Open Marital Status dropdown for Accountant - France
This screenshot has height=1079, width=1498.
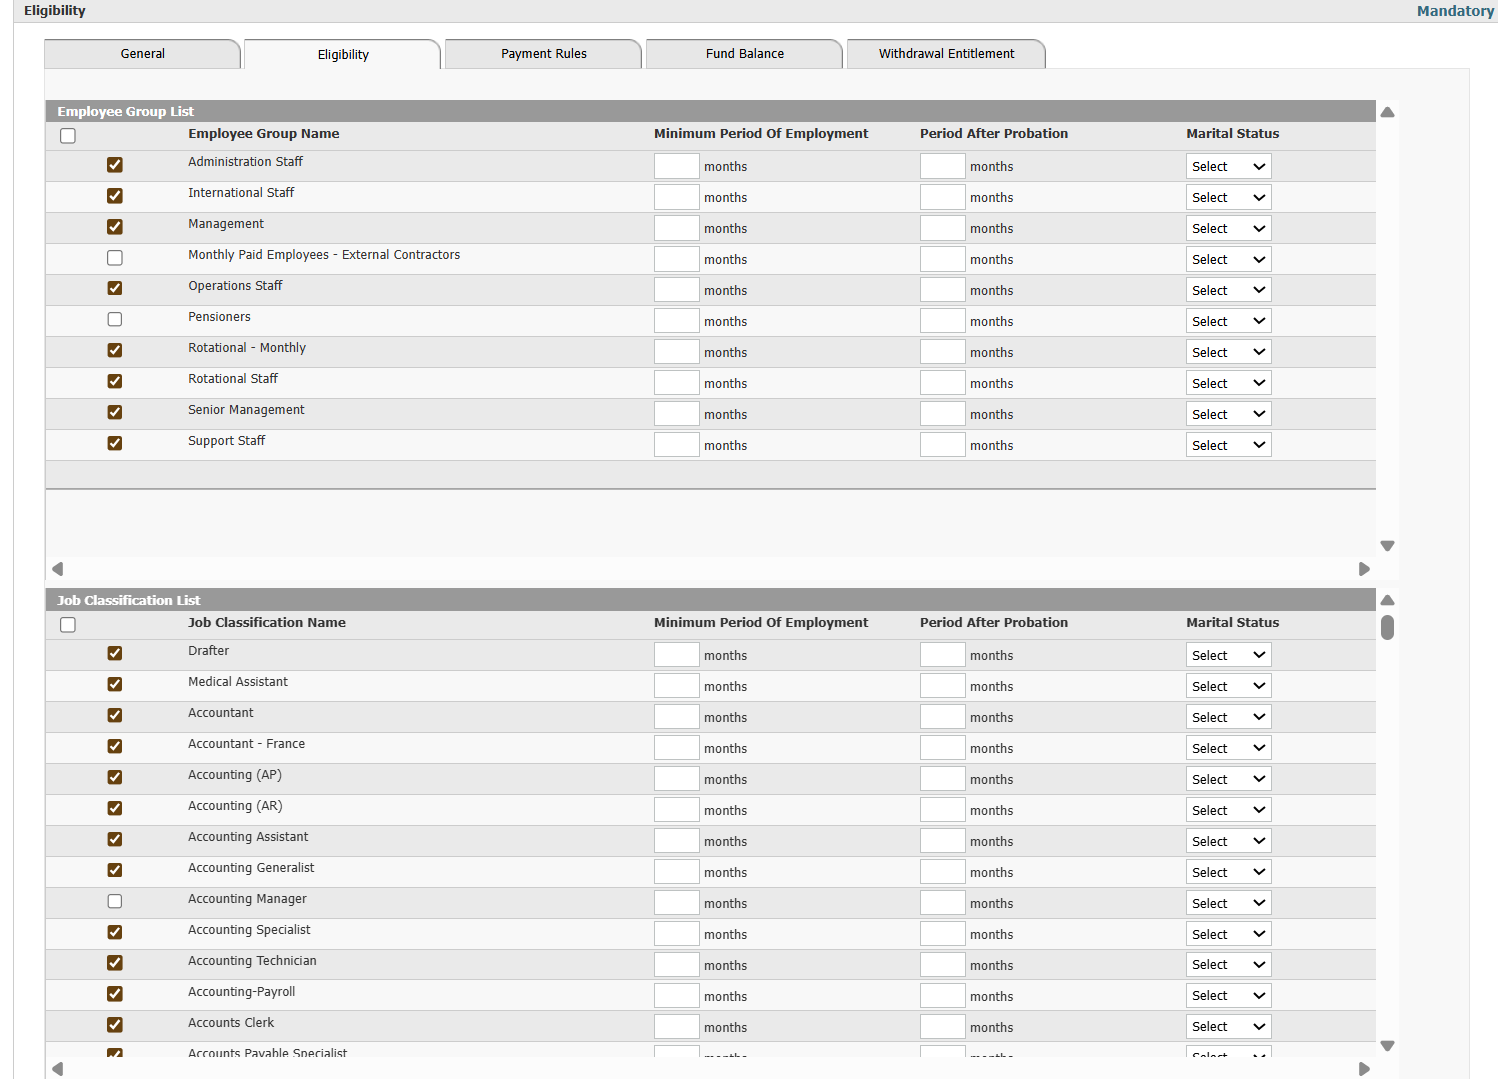tap(1229, 749)
